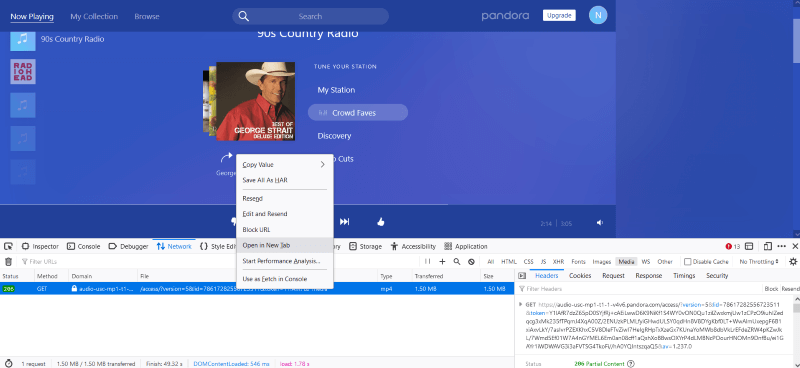800x368 pixels.
Task: Go to My Collection
Action: point(94,16)
